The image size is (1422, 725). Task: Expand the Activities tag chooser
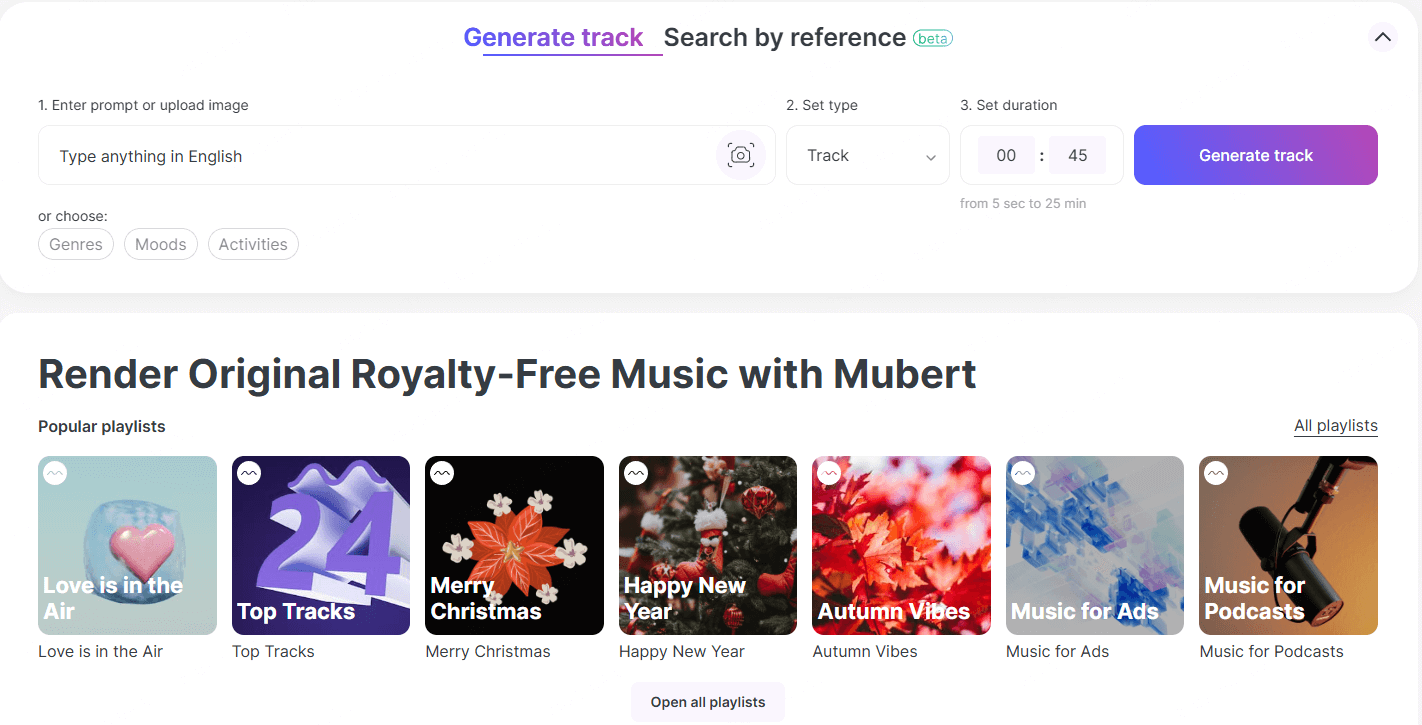click(253, 244)
